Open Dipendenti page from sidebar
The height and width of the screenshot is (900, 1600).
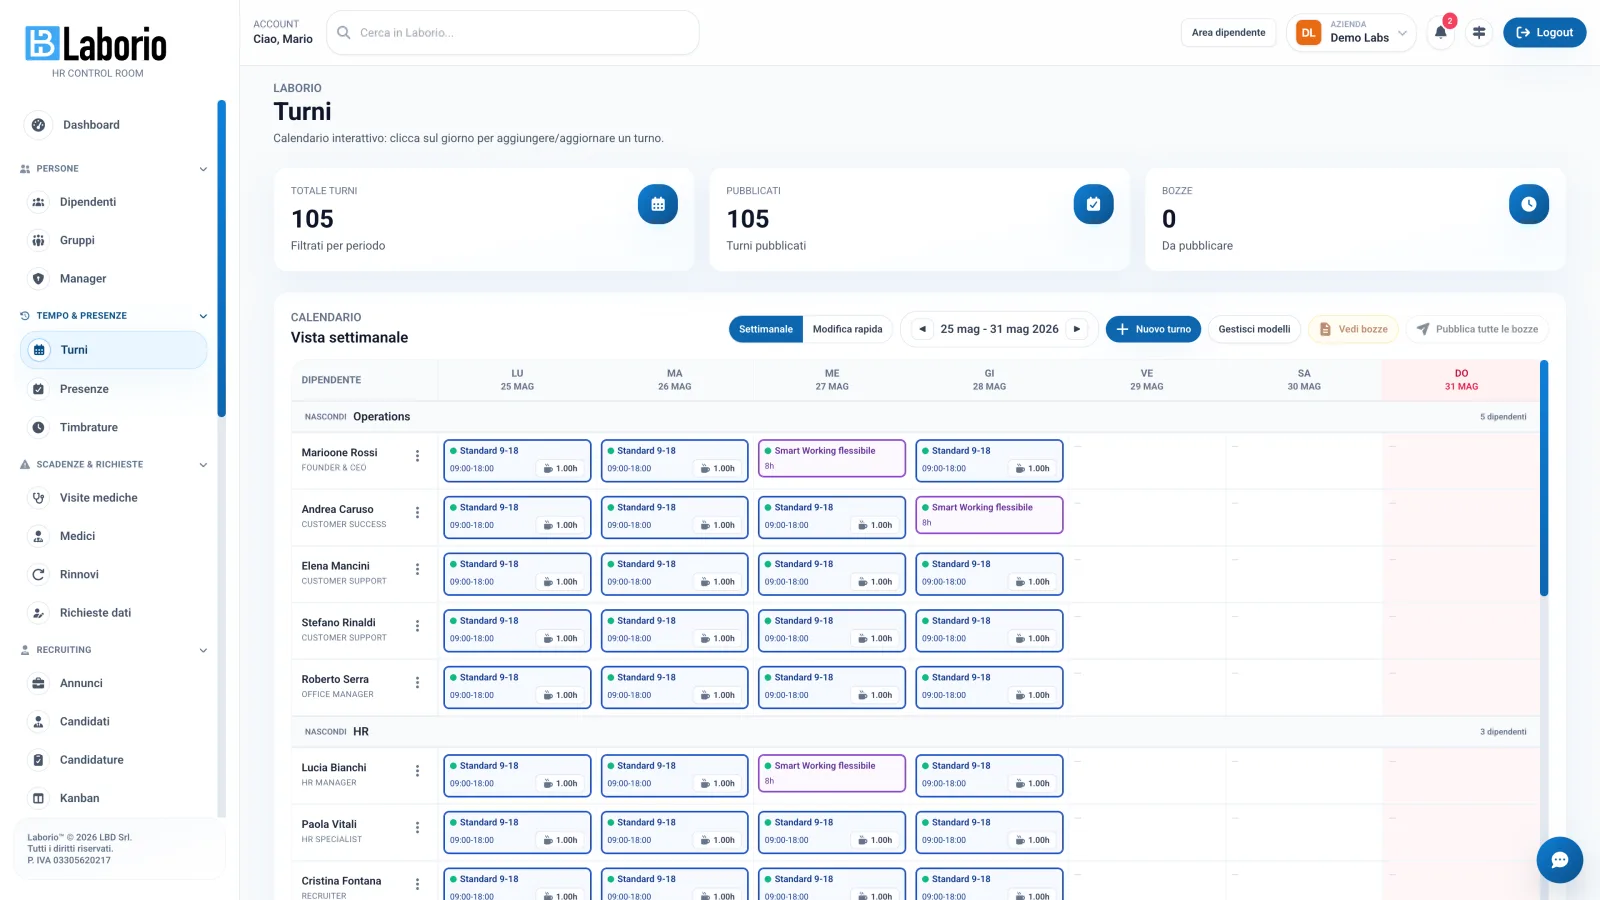click(113, 202)
